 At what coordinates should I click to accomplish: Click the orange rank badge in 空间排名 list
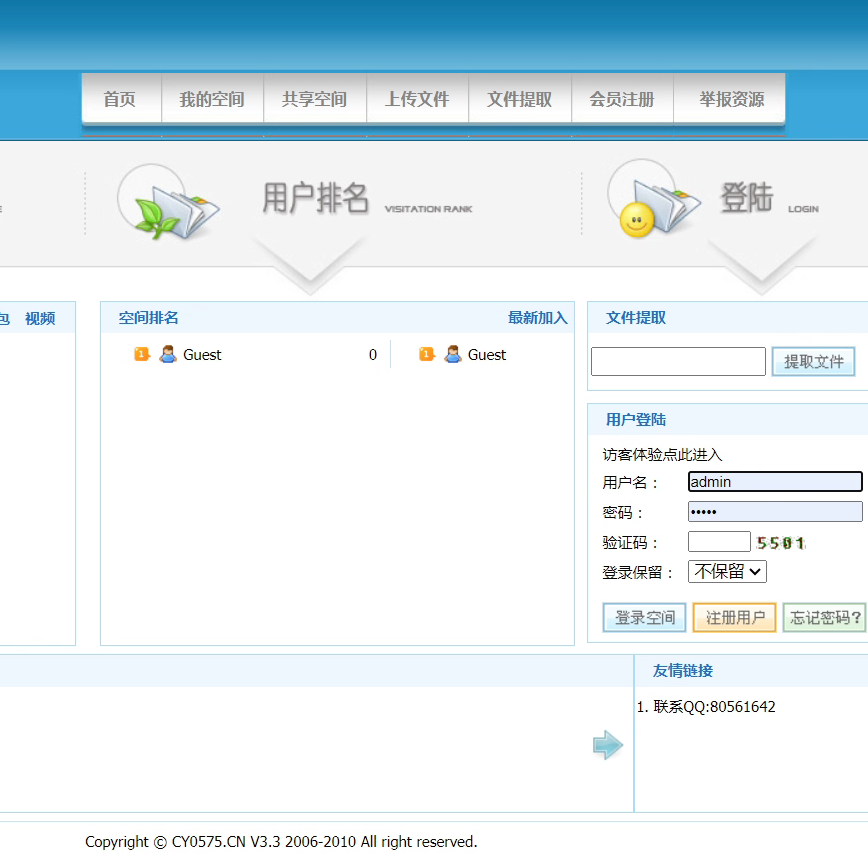(x=142, y=354)
